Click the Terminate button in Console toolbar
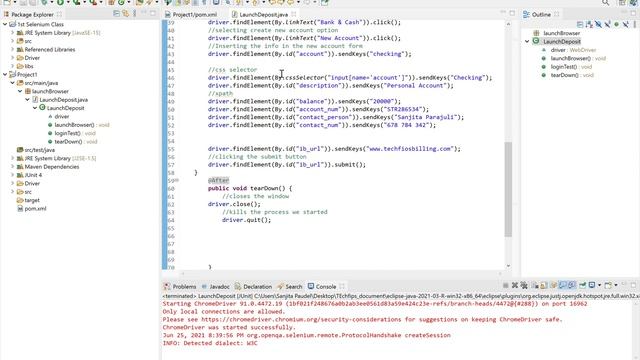 (x=506, y=285)
